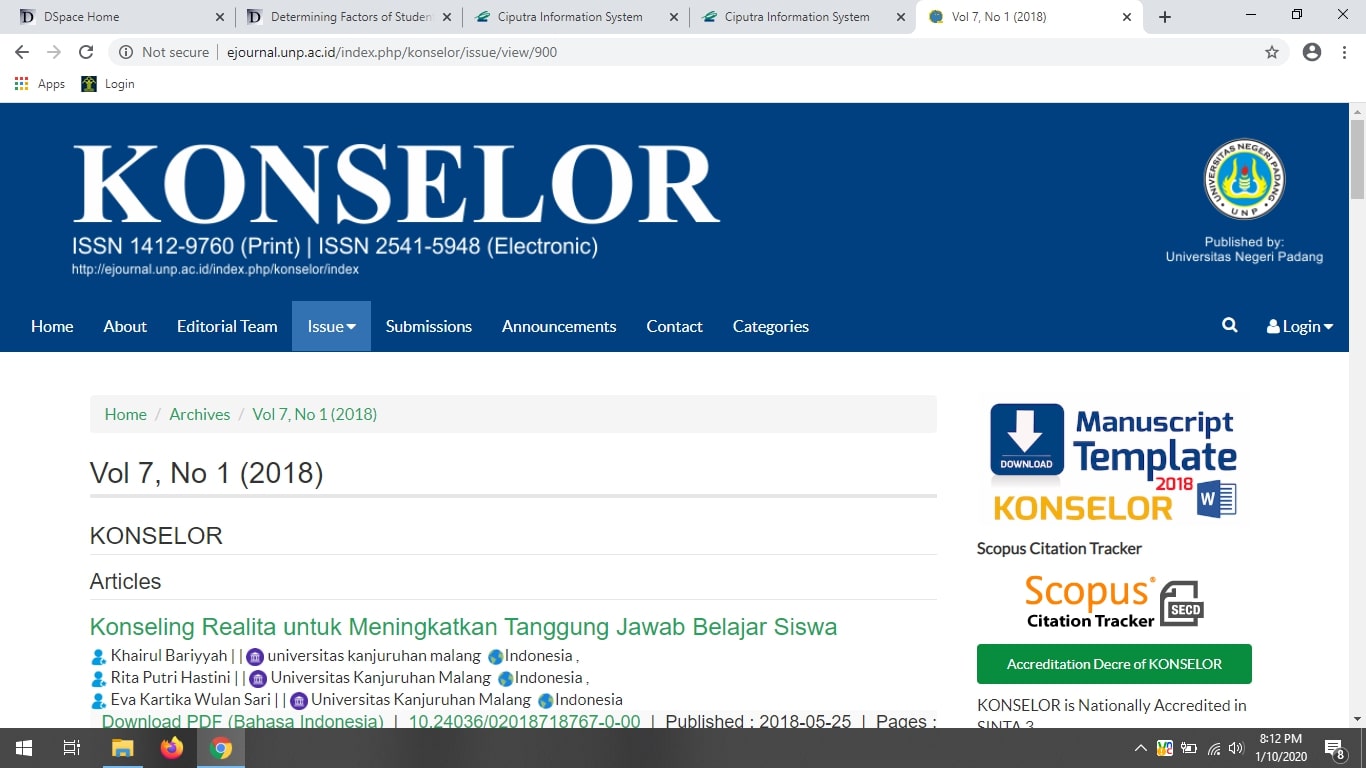Click Universitas Negeri Padang logo
Image resolution: width=1366 pixels, height=768 pixels.
tap(1243, 180)
